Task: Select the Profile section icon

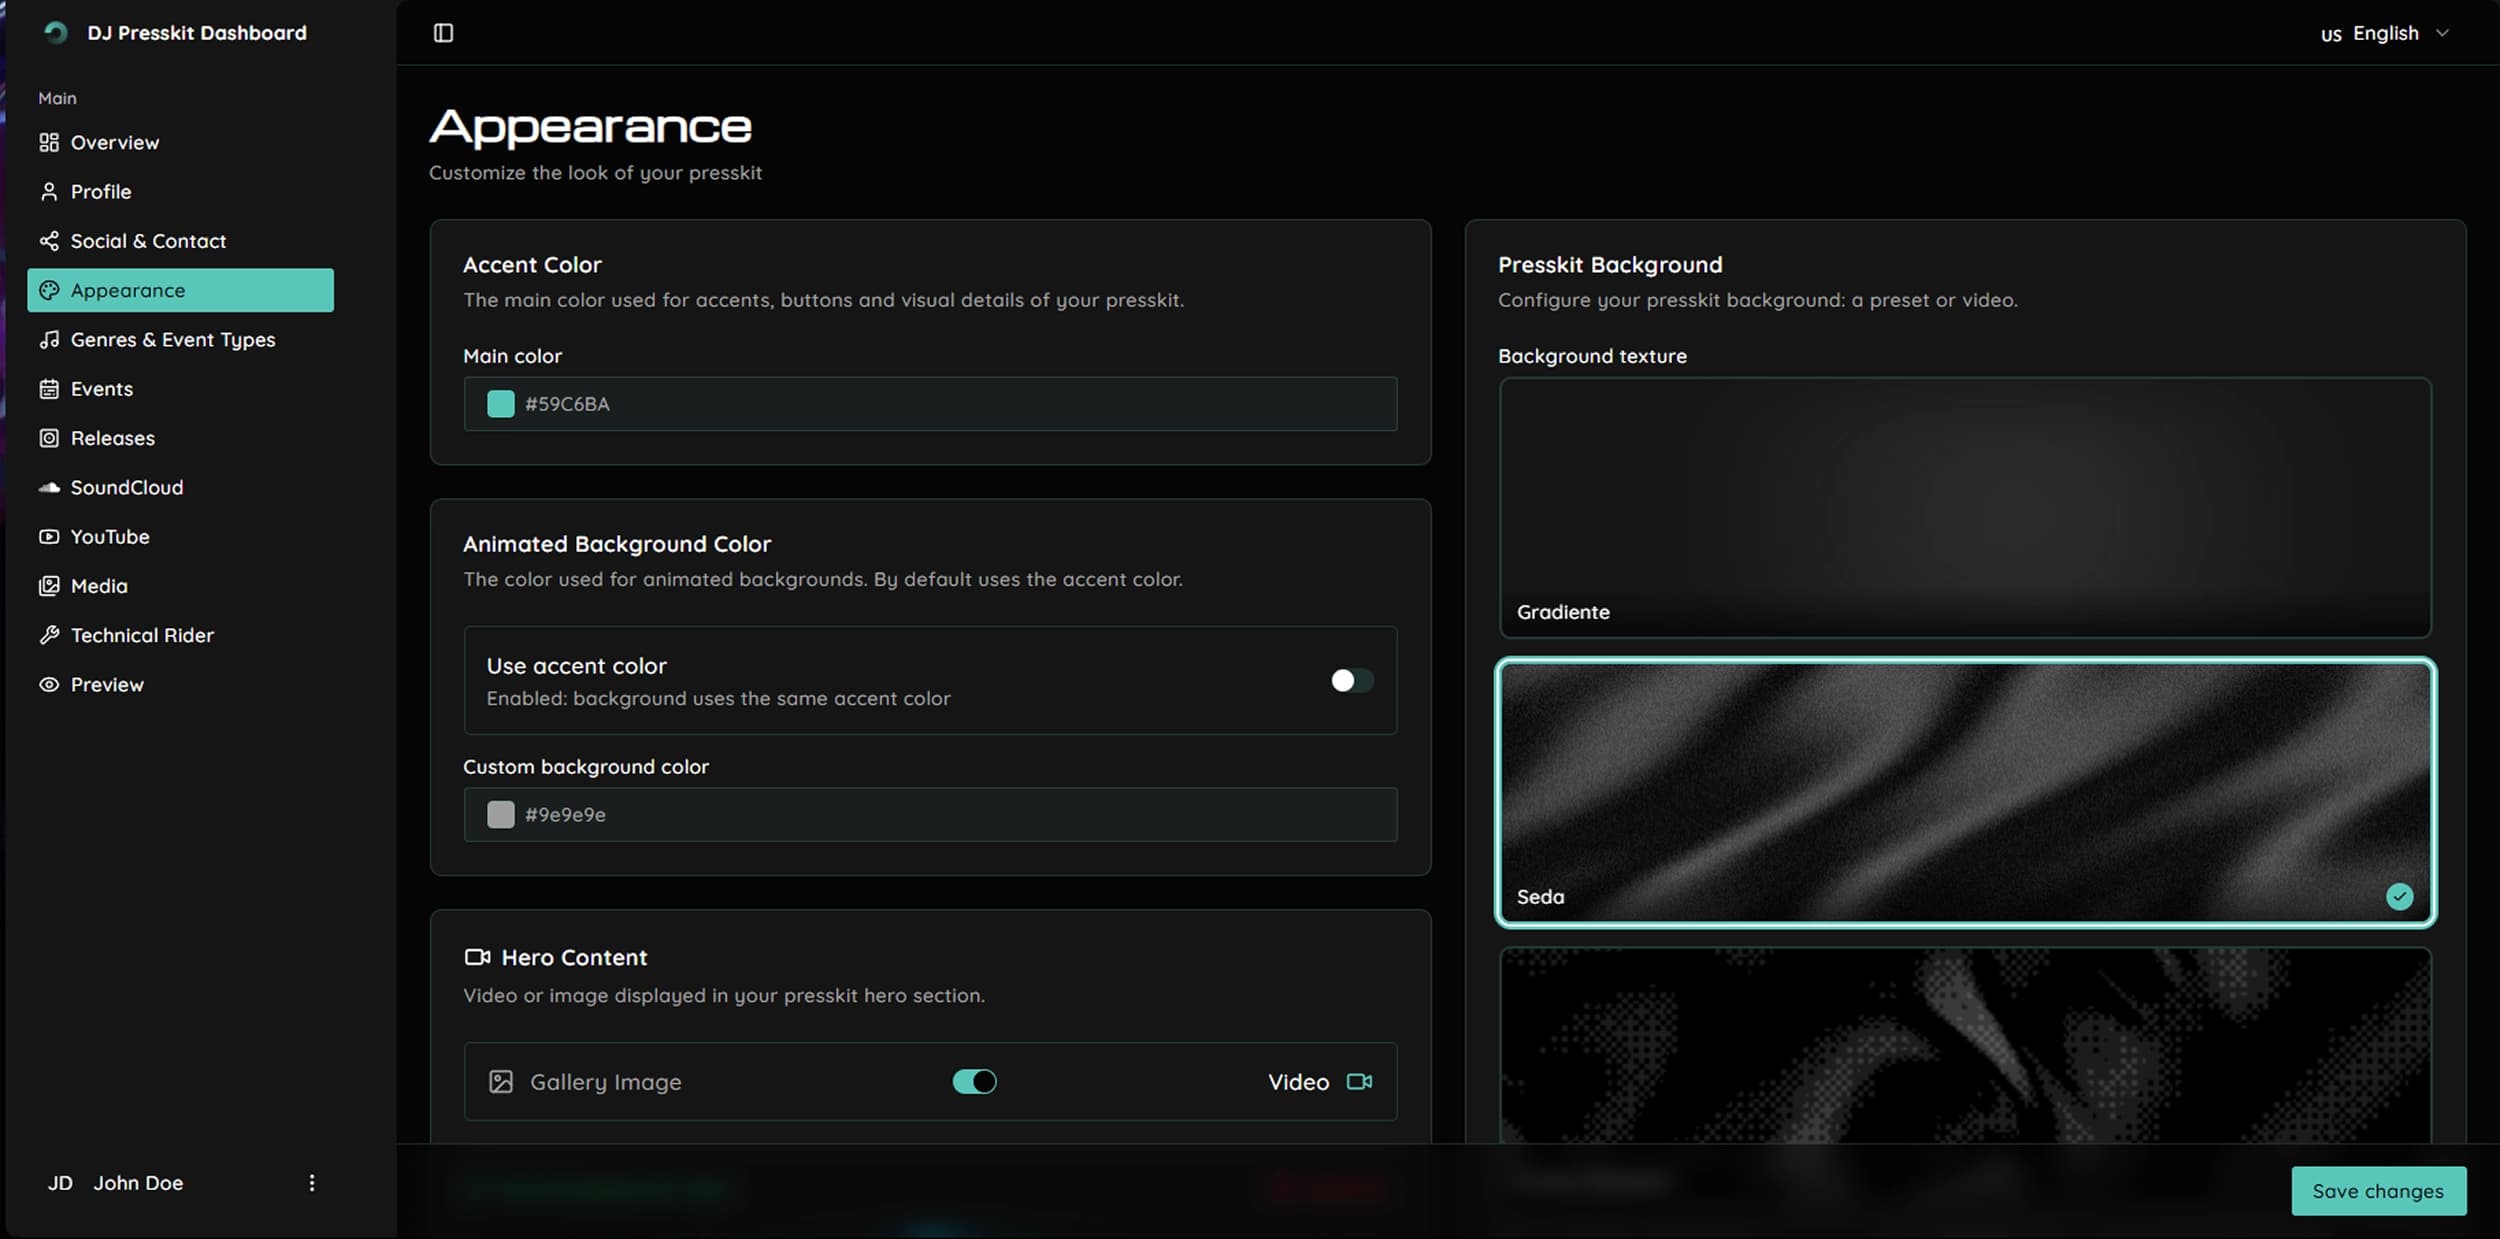Action: click(x=50, y=191)
